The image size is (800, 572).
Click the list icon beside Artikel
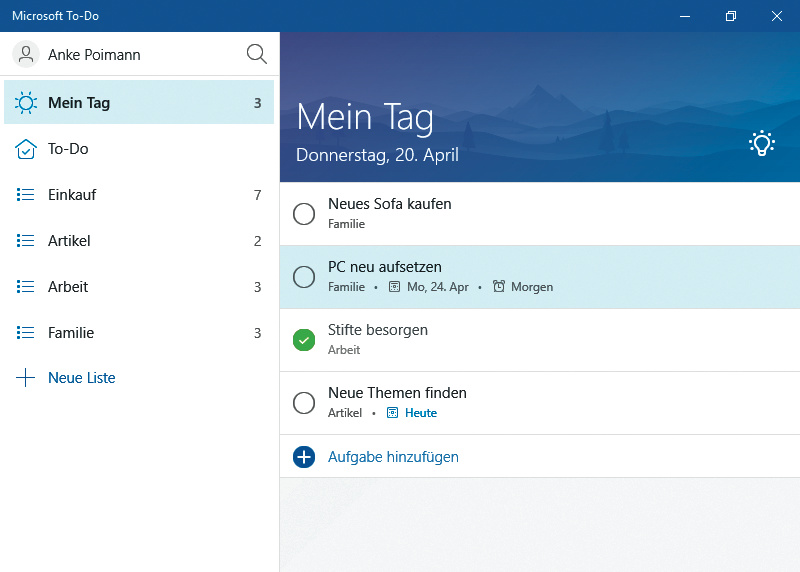click(26, 241)
